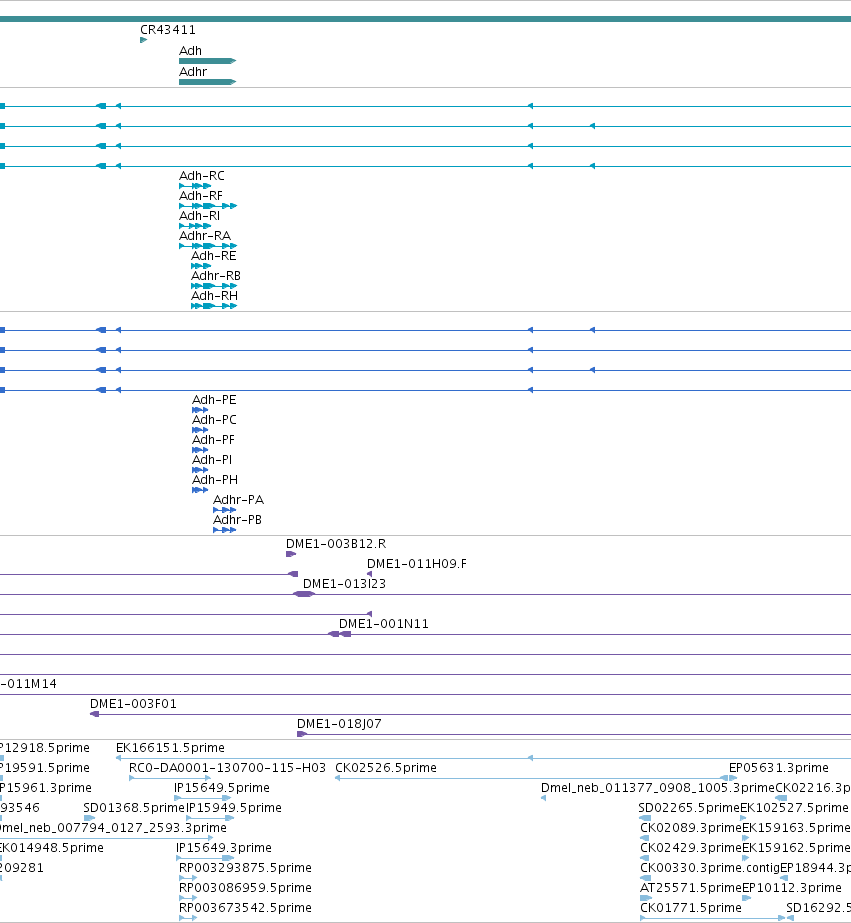The image size is (851, 923).
Task: Select the EK166151.5prime EST label
Action: (x=170, y=748)
